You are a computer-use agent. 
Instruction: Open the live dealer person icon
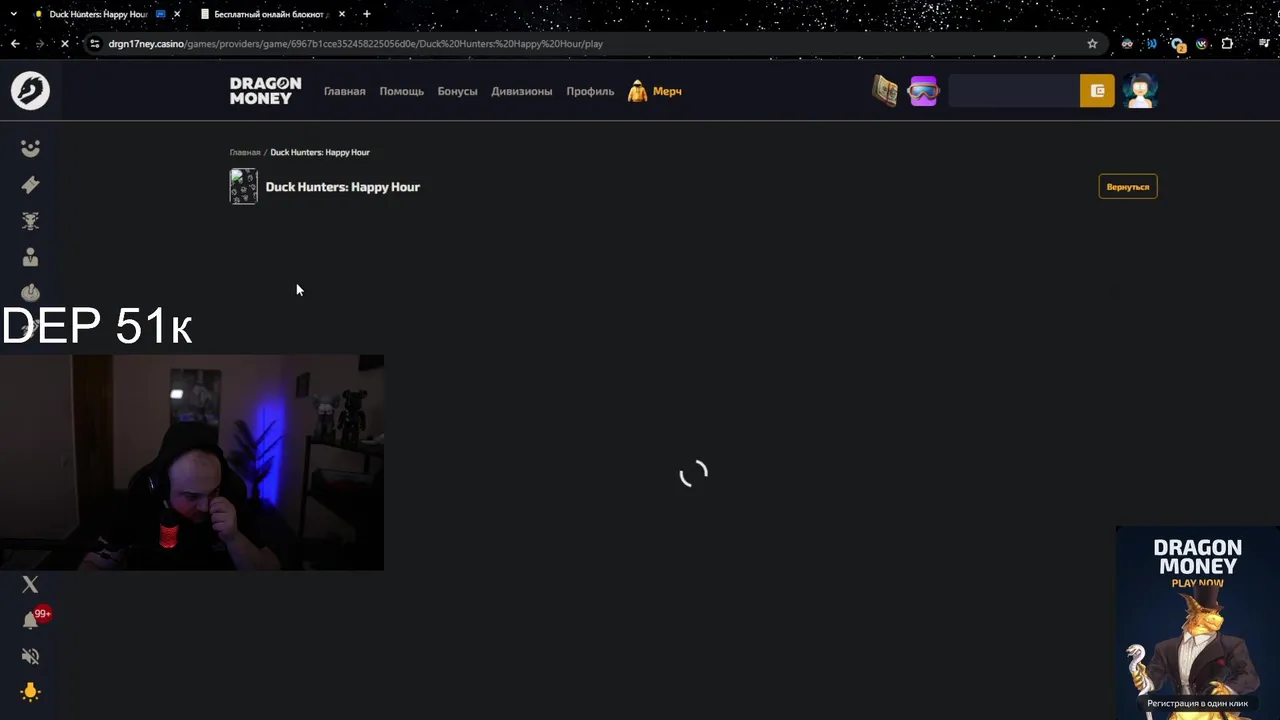30,257
